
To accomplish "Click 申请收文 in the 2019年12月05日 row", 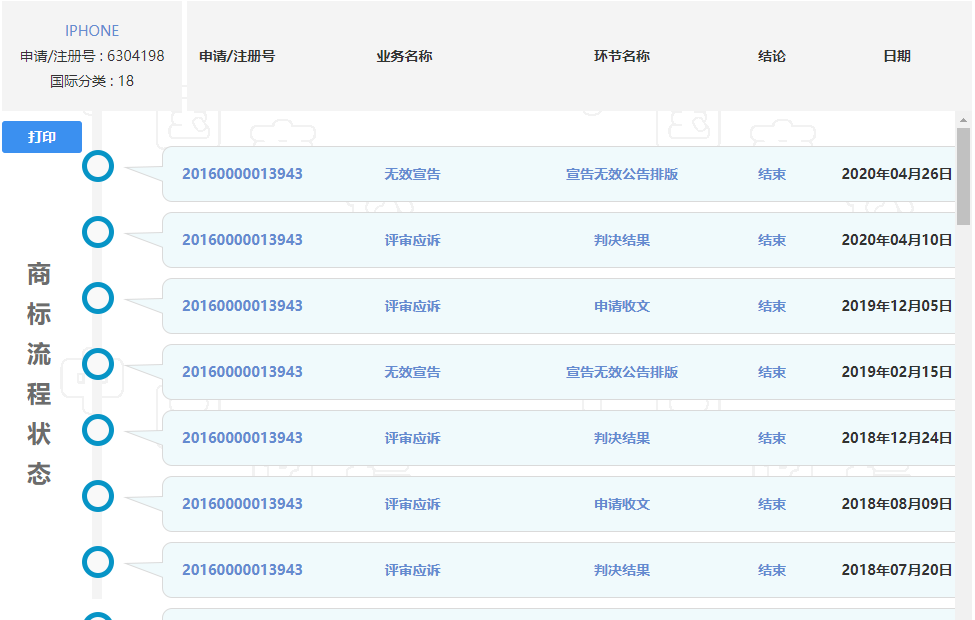I will (x=622, y=306).
